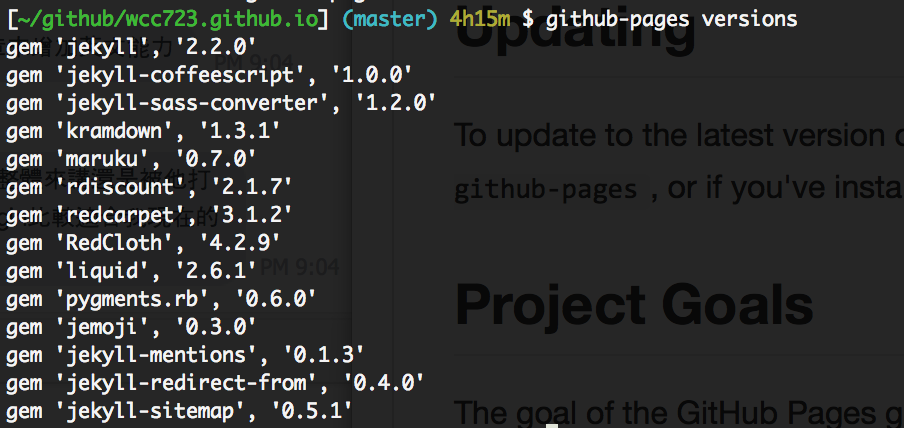
Task: Click the 'github-pages' inline code in background page
Action: [545, 190]
